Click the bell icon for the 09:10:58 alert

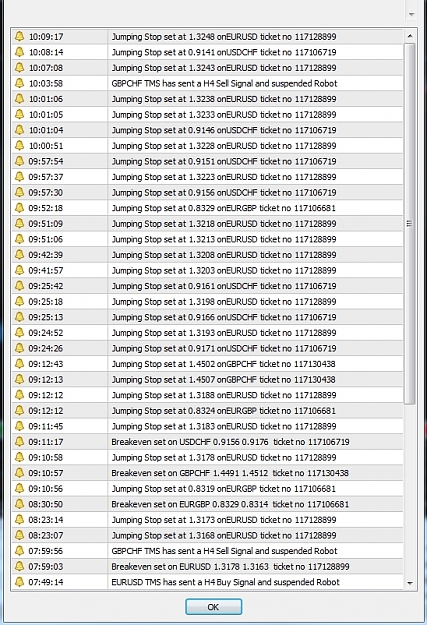coord(19,457)
